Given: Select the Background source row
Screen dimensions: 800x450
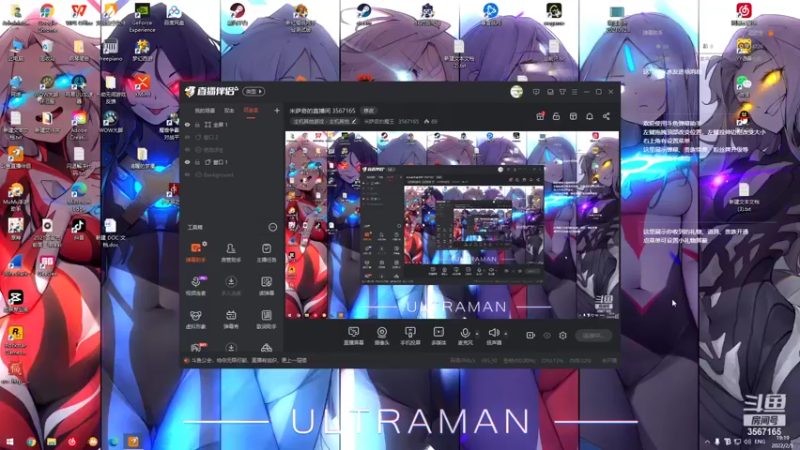Looking at the screenshot, I should [232, 175].
